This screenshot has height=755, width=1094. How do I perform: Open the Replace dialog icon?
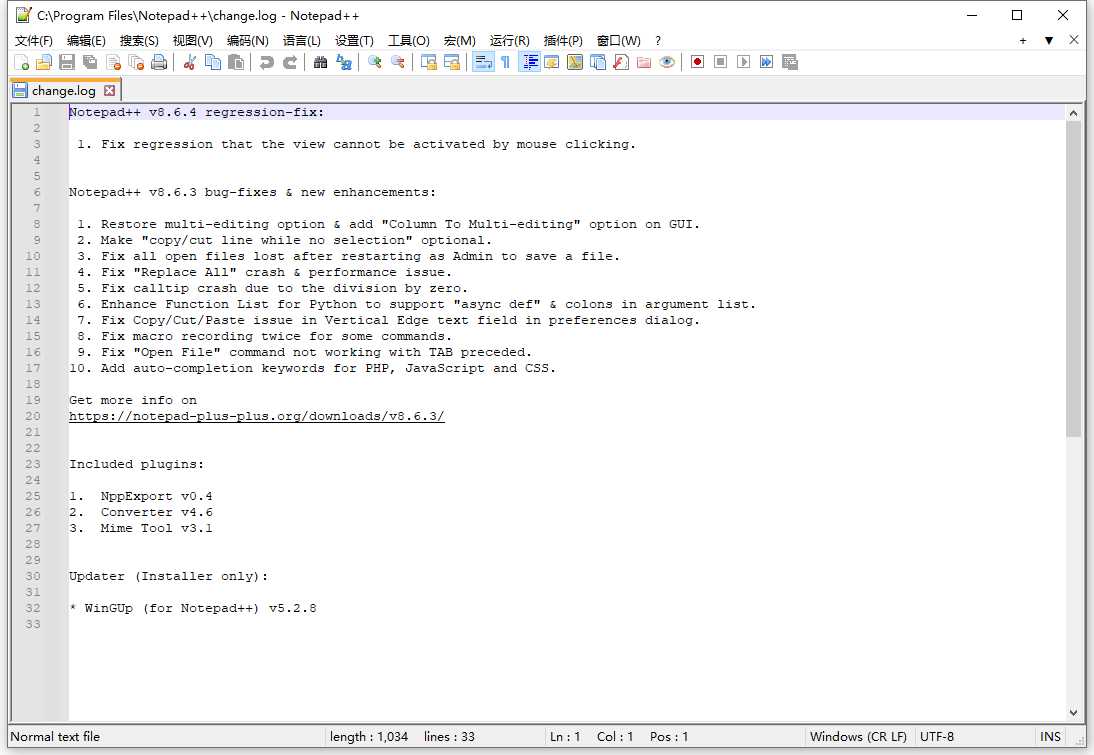click(x=344, y=62)
